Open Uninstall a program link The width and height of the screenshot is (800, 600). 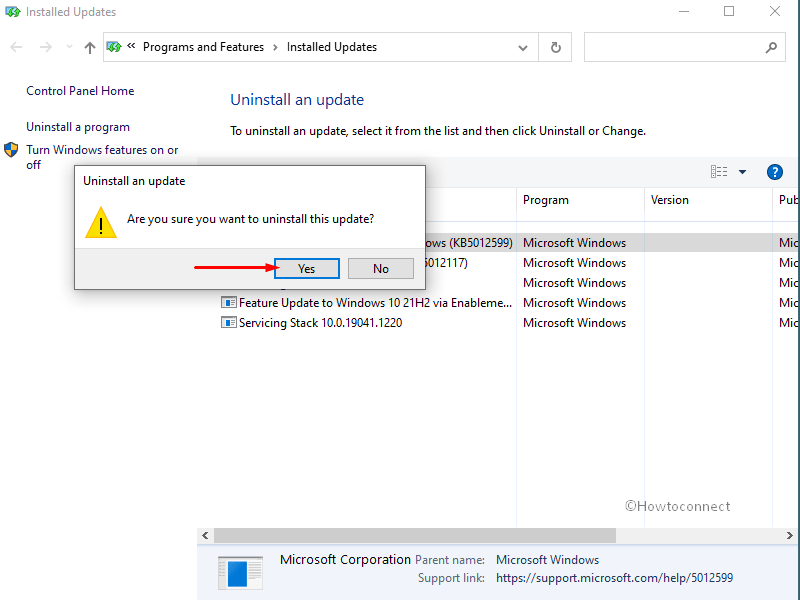click(78, 127)
